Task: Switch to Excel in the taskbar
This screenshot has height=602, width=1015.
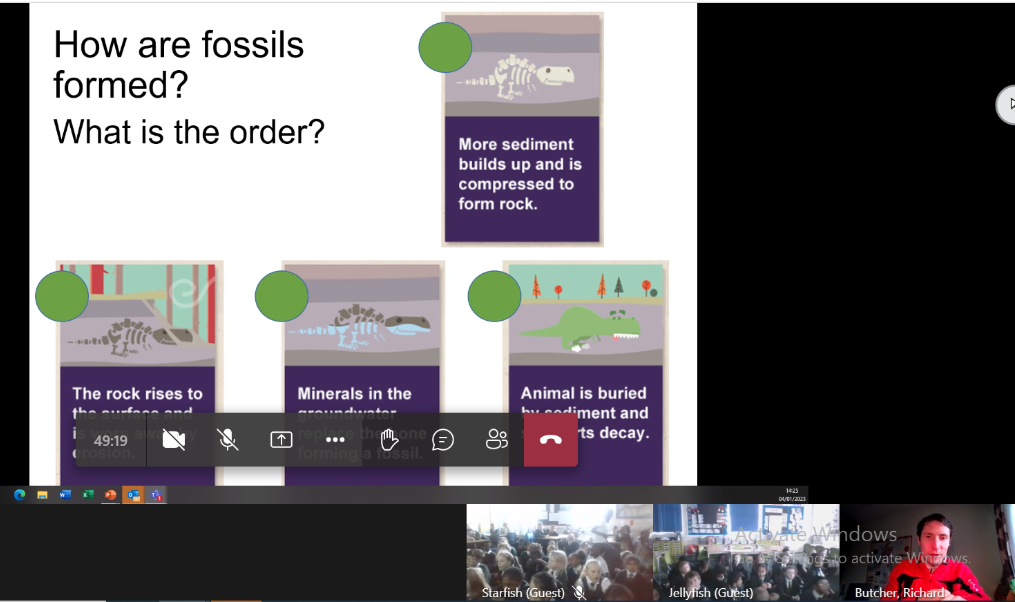Action: point(88,495)
